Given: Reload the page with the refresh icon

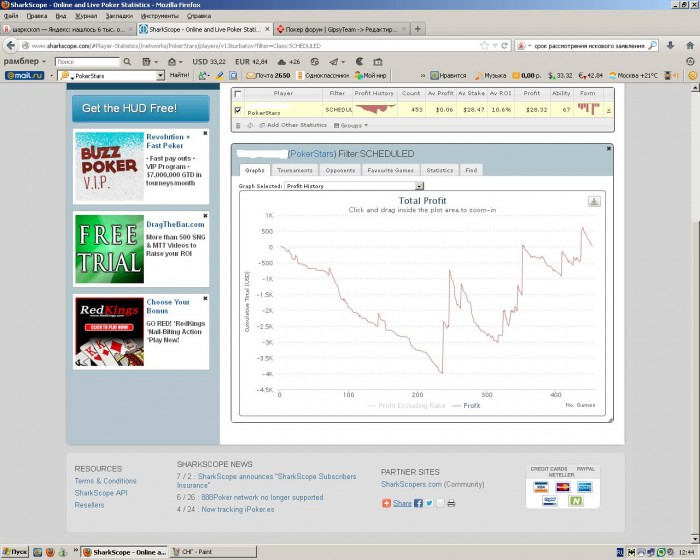Looking at the screenshot, I should [x=504, y=46].
